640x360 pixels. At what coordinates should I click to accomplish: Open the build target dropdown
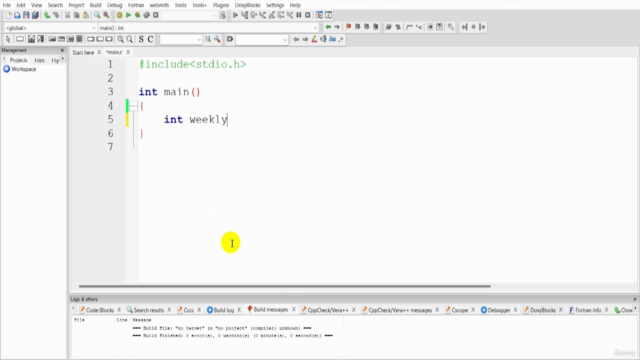tap(189, 16)
